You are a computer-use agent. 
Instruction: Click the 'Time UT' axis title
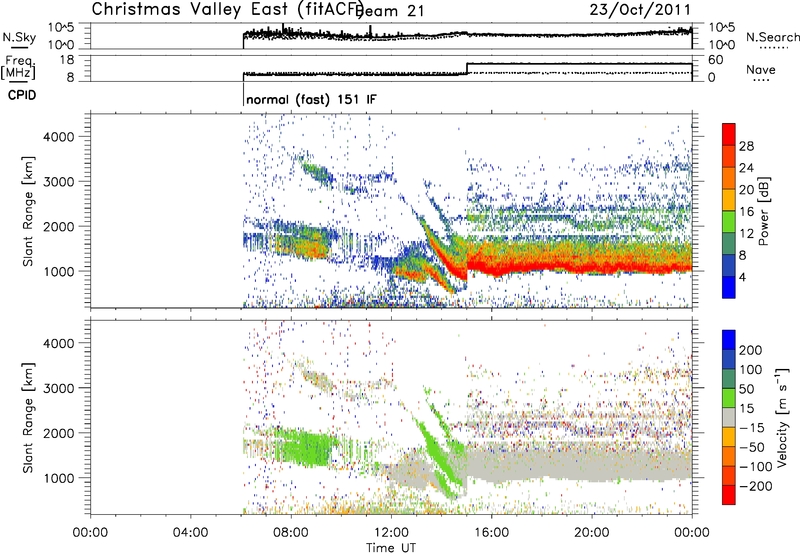point(391,547)
